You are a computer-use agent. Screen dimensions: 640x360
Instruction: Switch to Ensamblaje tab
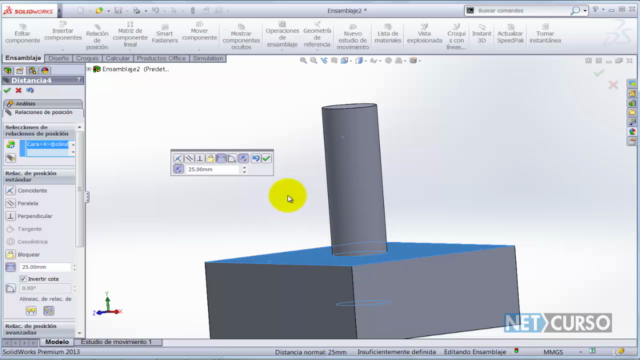tap(23, 58)
